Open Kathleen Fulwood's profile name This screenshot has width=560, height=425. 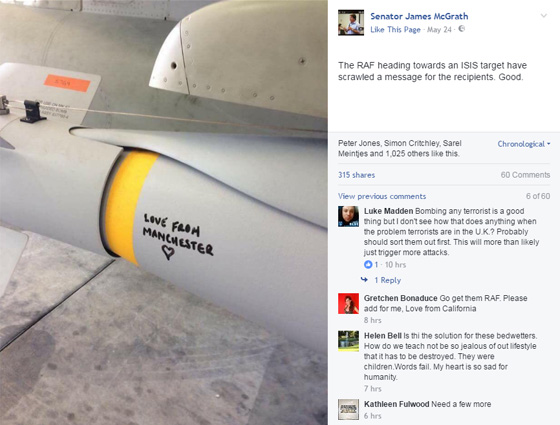[x=396, y=404]
